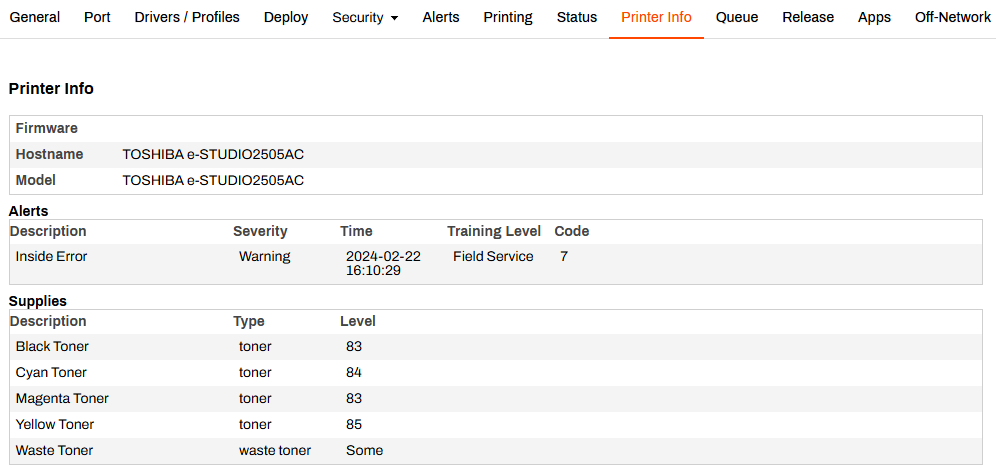The image size is (996, 470).
Task: Select the Waste Toner supply row
Action: [496, 451]
